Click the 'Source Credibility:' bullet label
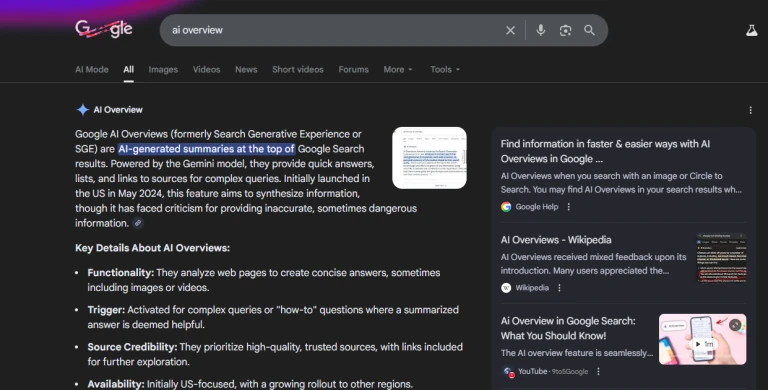 (x=132, y=347)
